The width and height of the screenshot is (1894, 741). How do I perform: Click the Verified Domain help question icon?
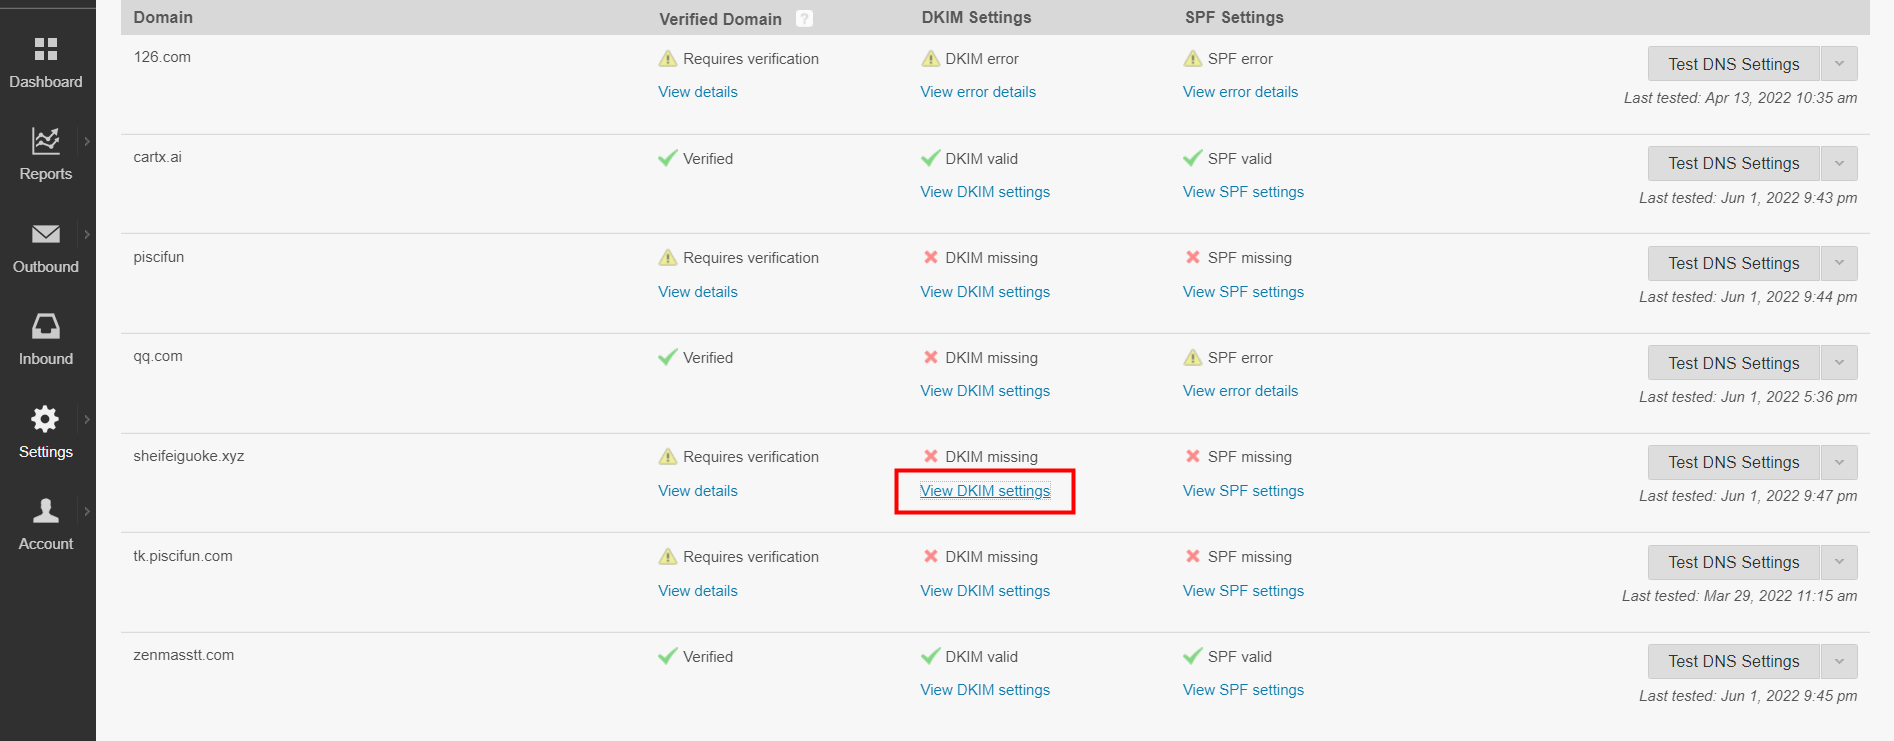(804, 18)
